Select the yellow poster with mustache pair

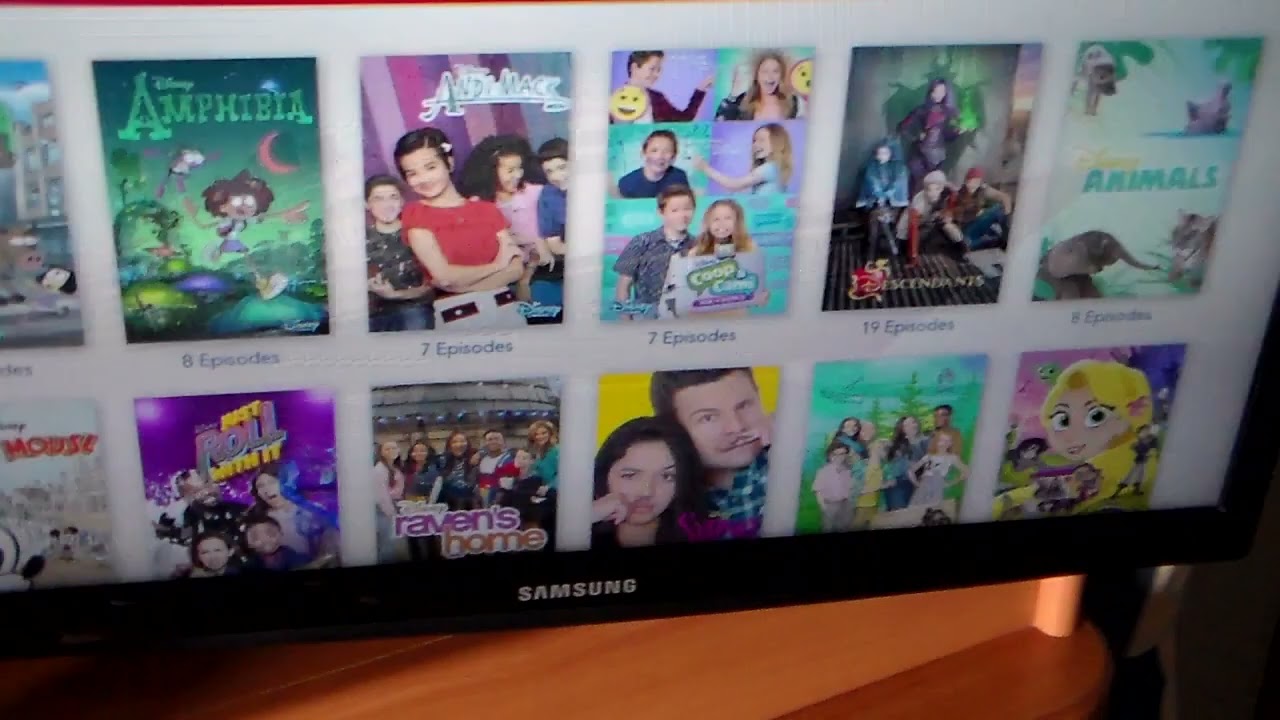(687, 458)
